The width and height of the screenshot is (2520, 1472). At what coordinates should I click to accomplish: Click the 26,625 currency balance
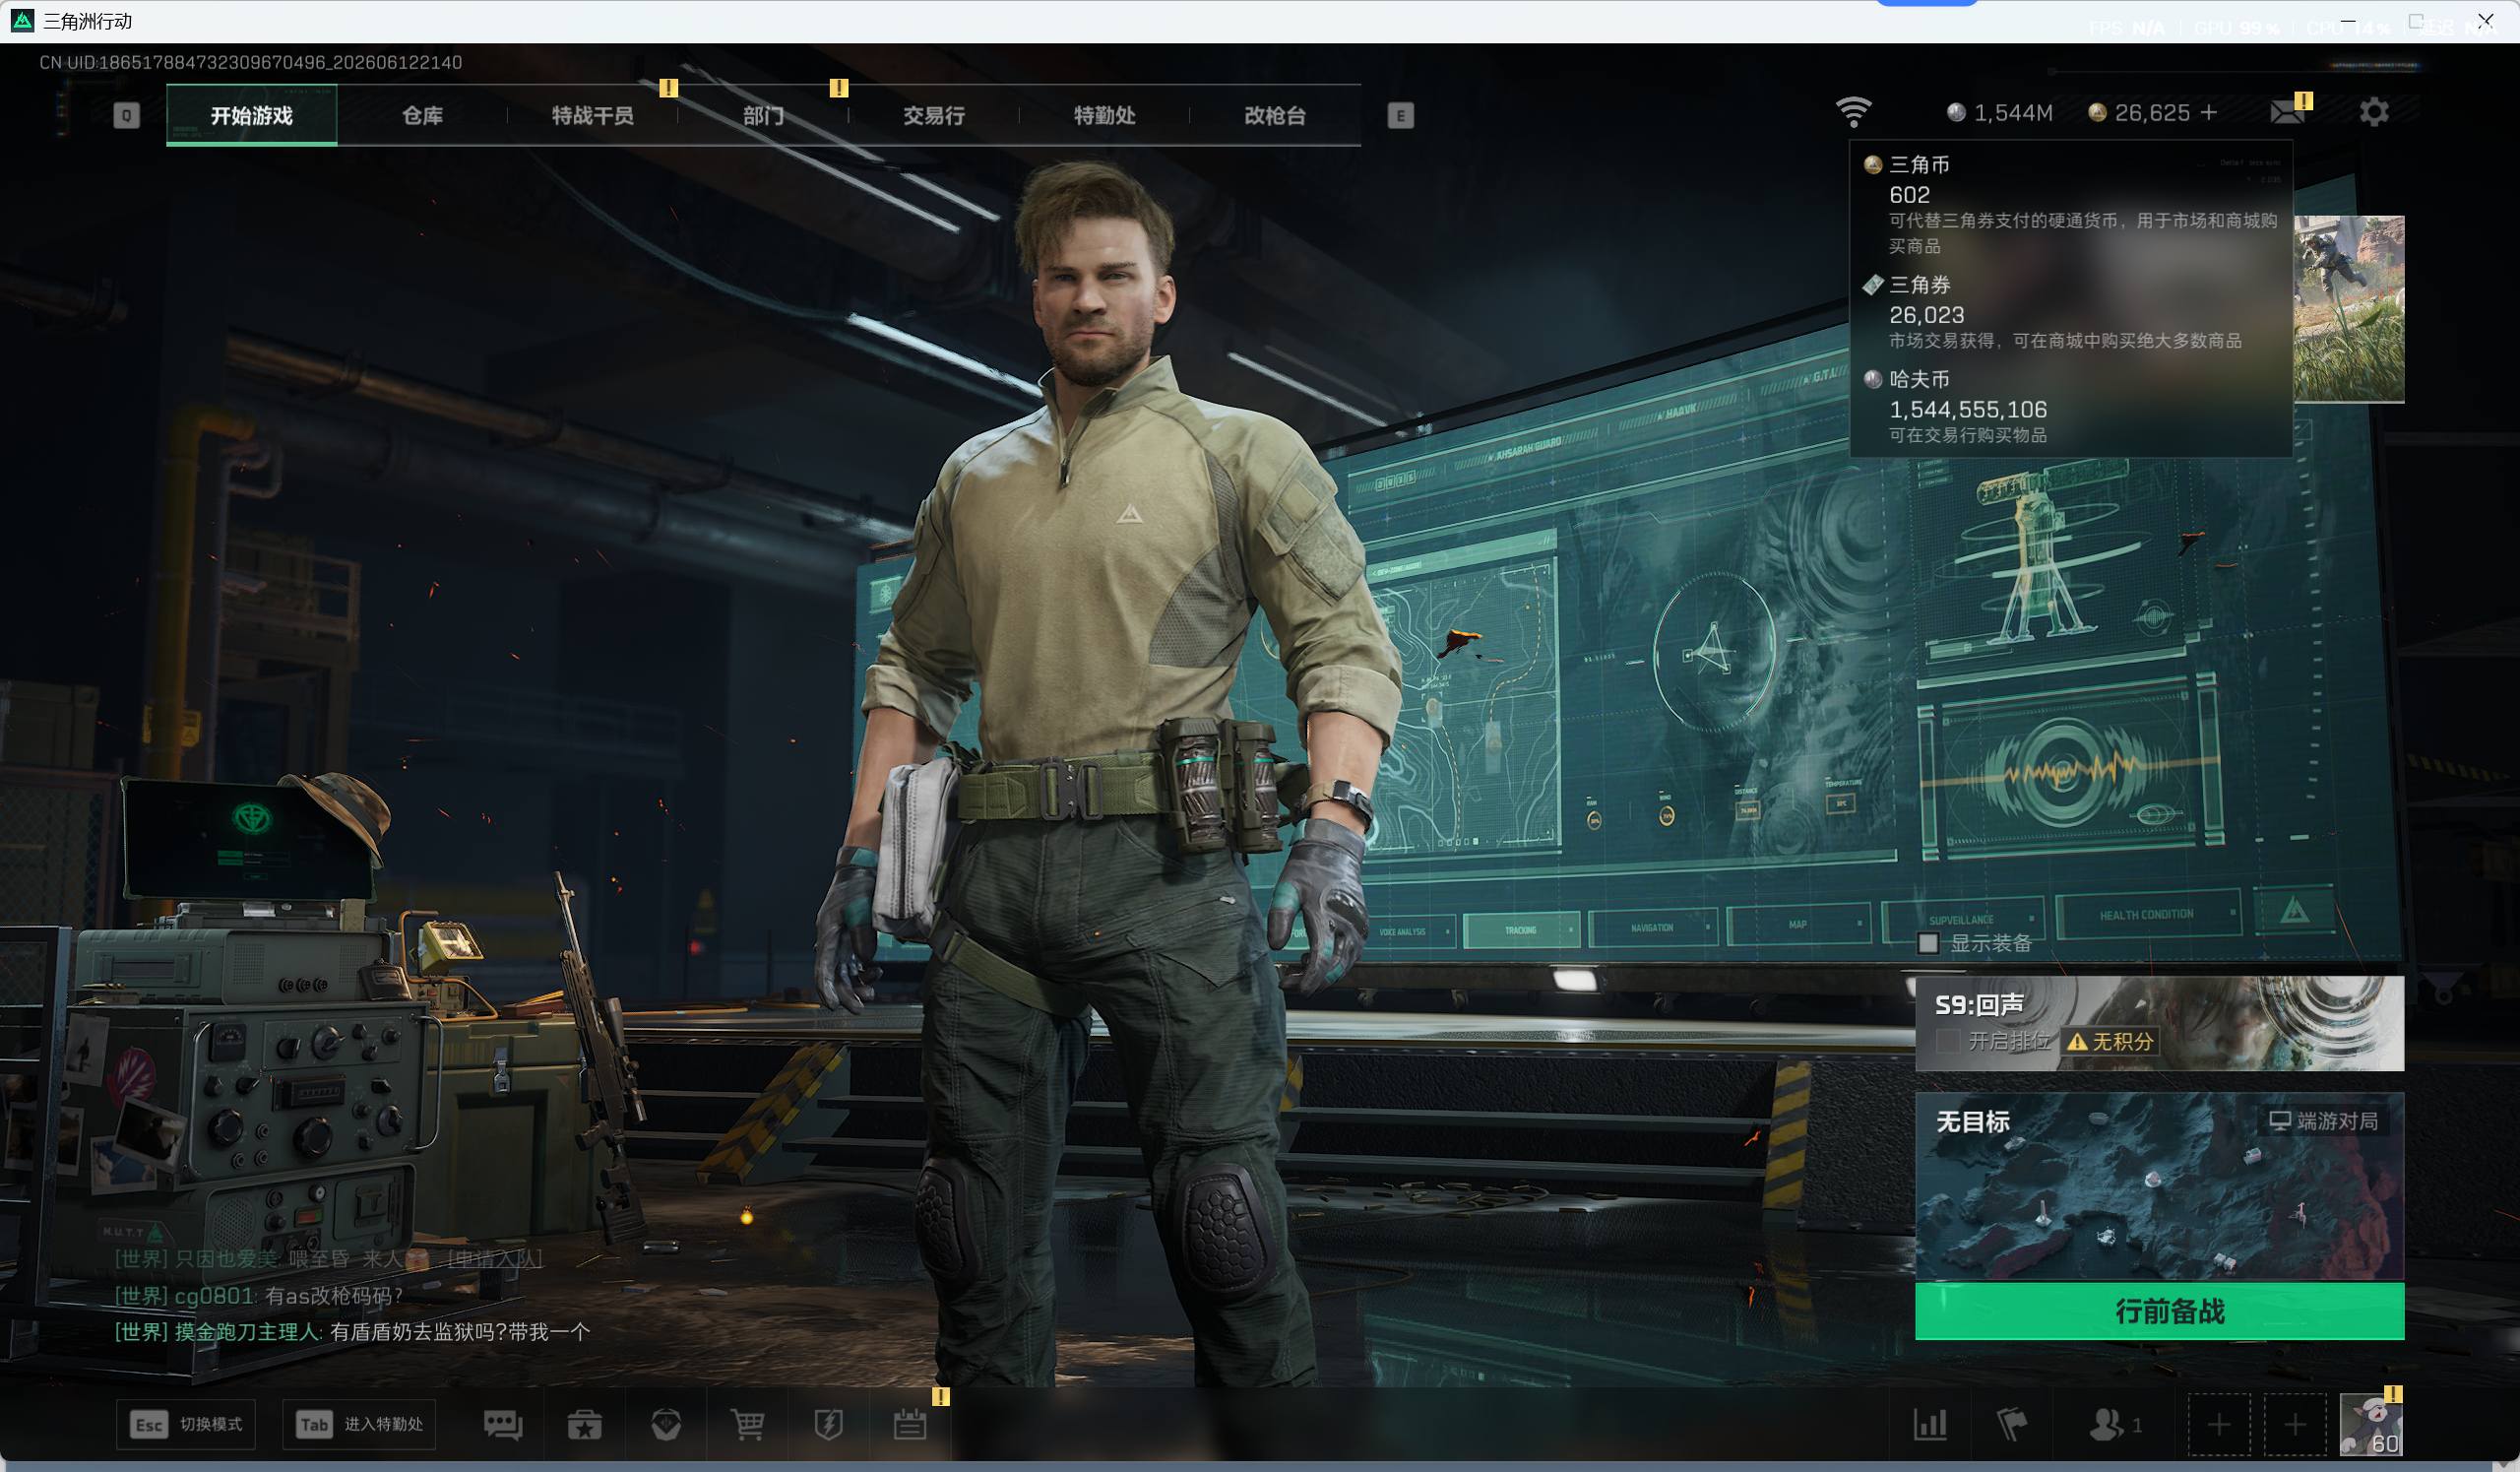pos(2152,113)
